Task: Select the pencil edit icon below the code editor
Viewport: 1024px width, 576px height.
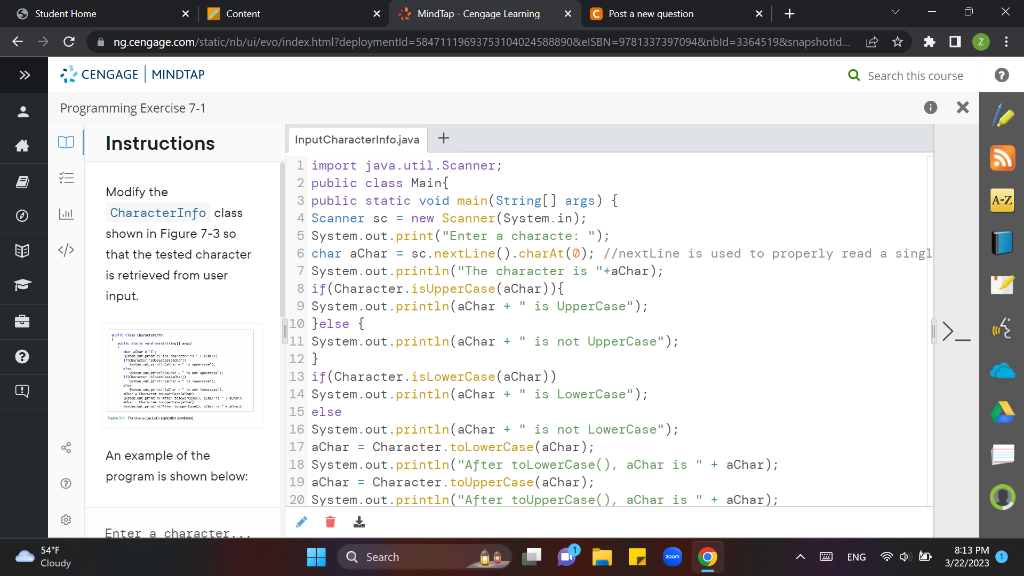Action: [x=302, y=521]
